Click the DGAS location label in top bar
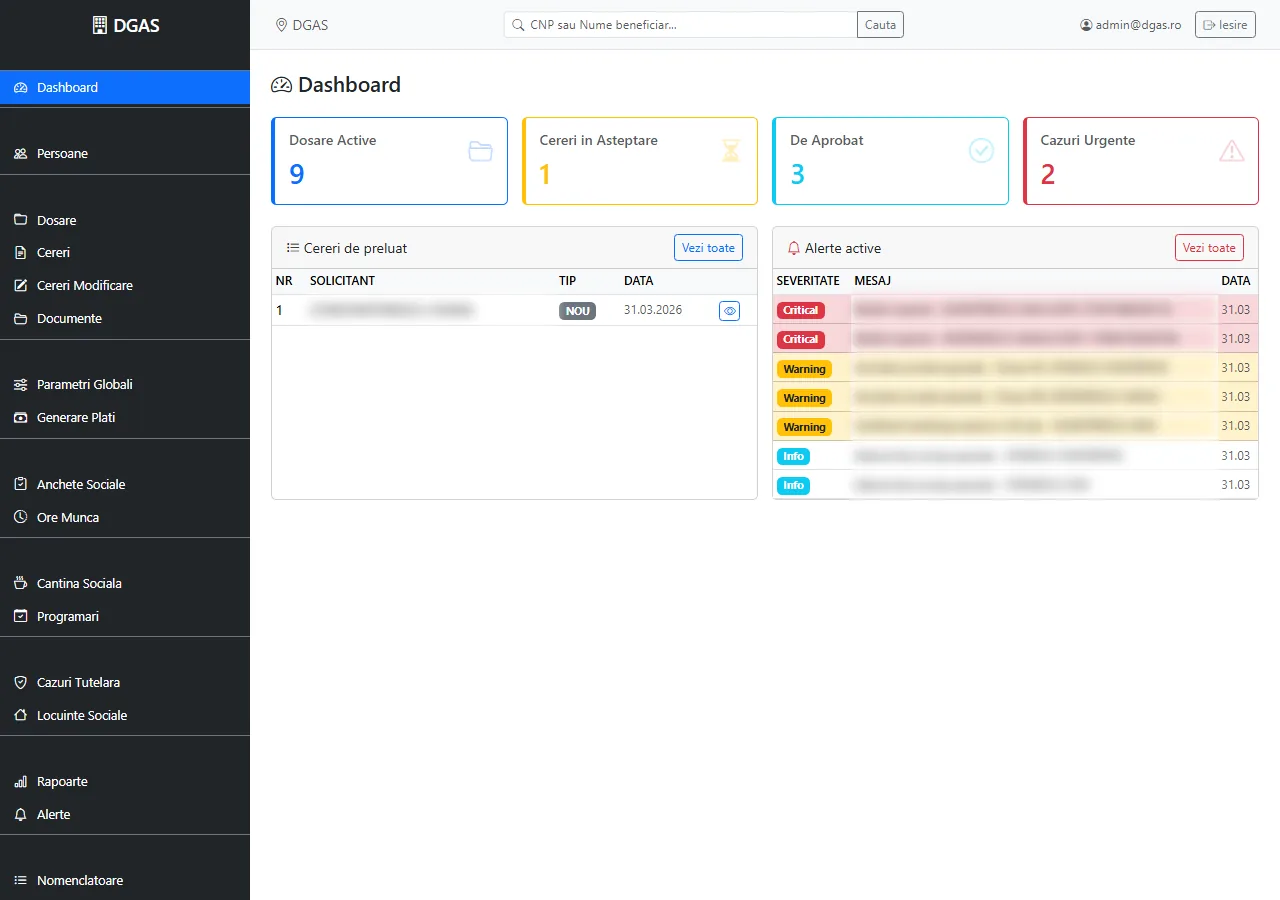 (x=302, y=25)
